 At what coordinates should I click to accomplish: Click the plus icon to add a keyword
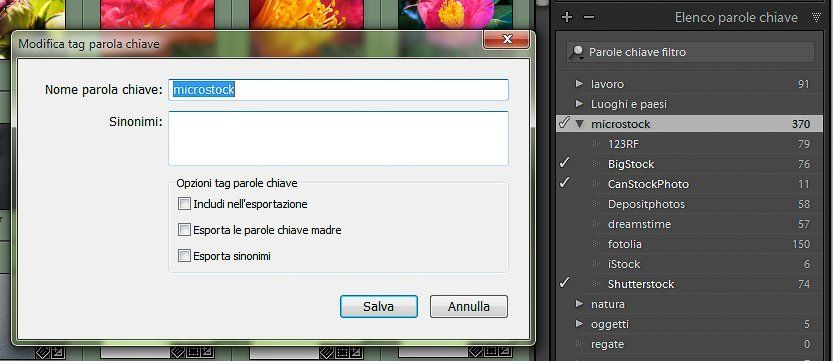tap(567, 18)
